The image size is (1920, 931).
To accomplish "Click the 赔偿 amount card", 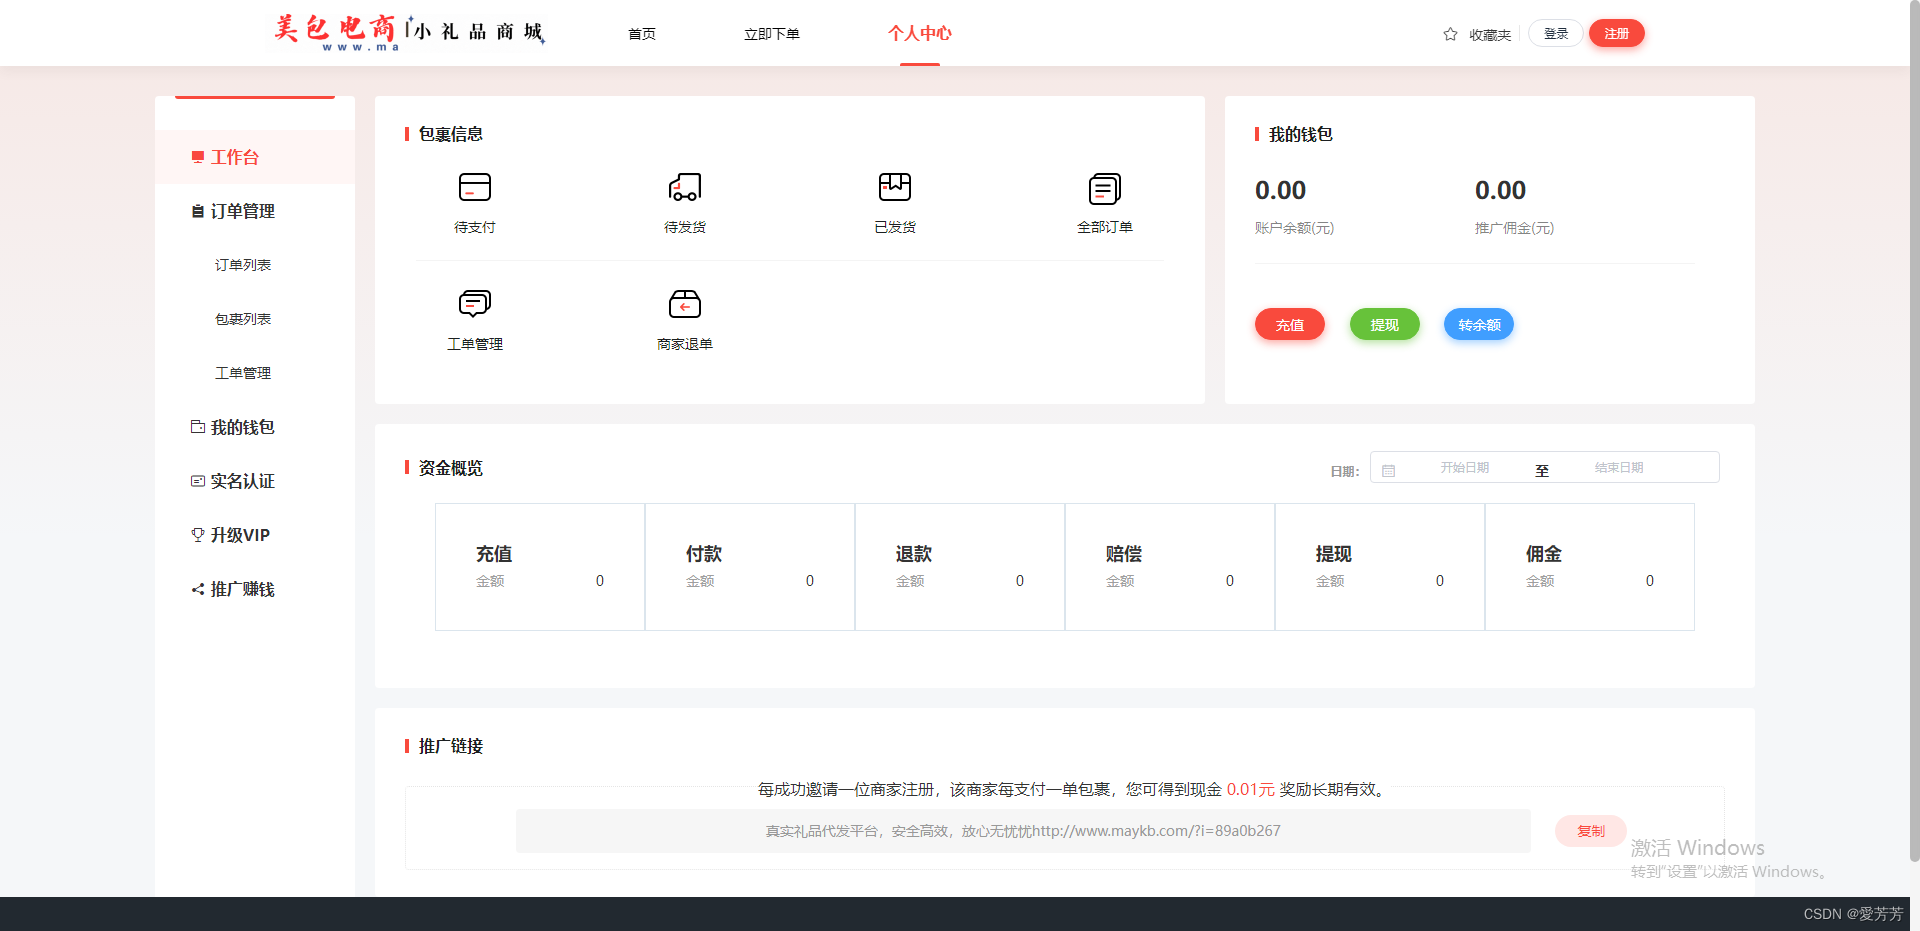I will pyautogui.click(x=1170, y=567).
